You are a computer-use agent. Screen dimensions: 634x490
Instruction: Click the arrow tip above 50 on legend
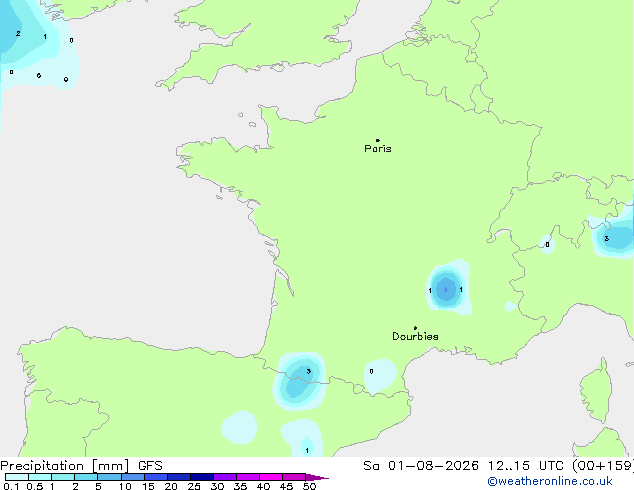click(x=317, y=477)
